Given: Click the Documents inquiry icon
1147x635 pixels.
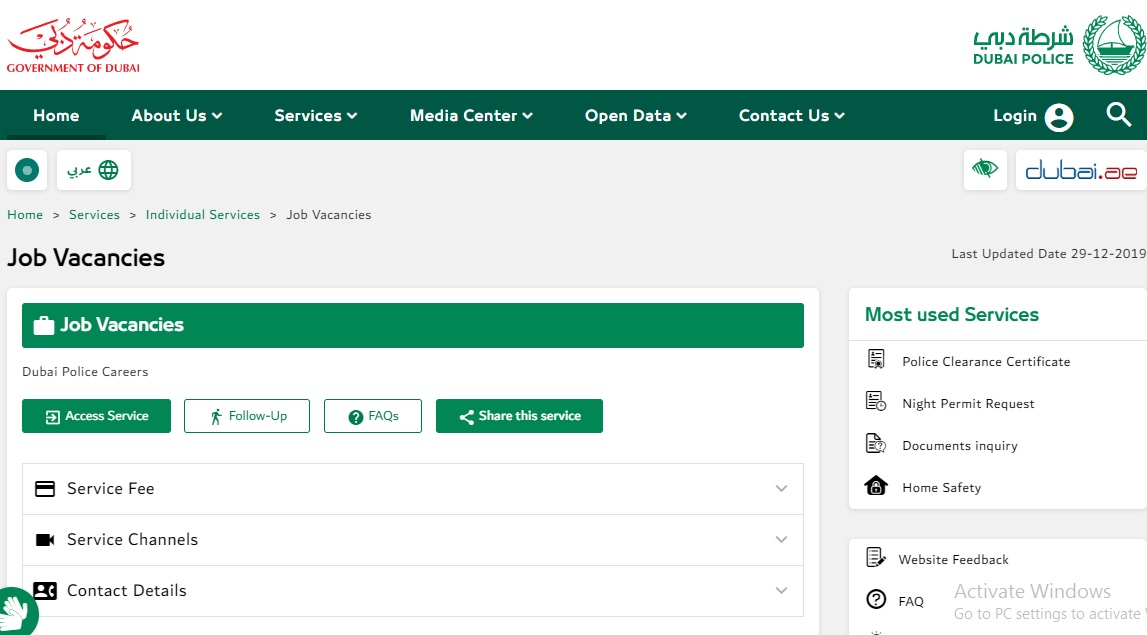Looking at the screenshot, I should [876, 443].
